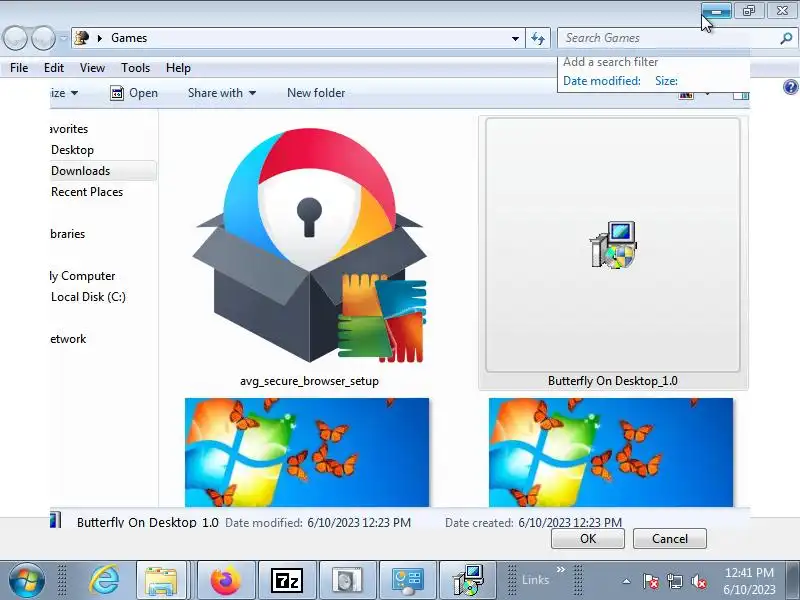Click the forward navigation arrow button

pyautogui.click(x=43, y=38)
